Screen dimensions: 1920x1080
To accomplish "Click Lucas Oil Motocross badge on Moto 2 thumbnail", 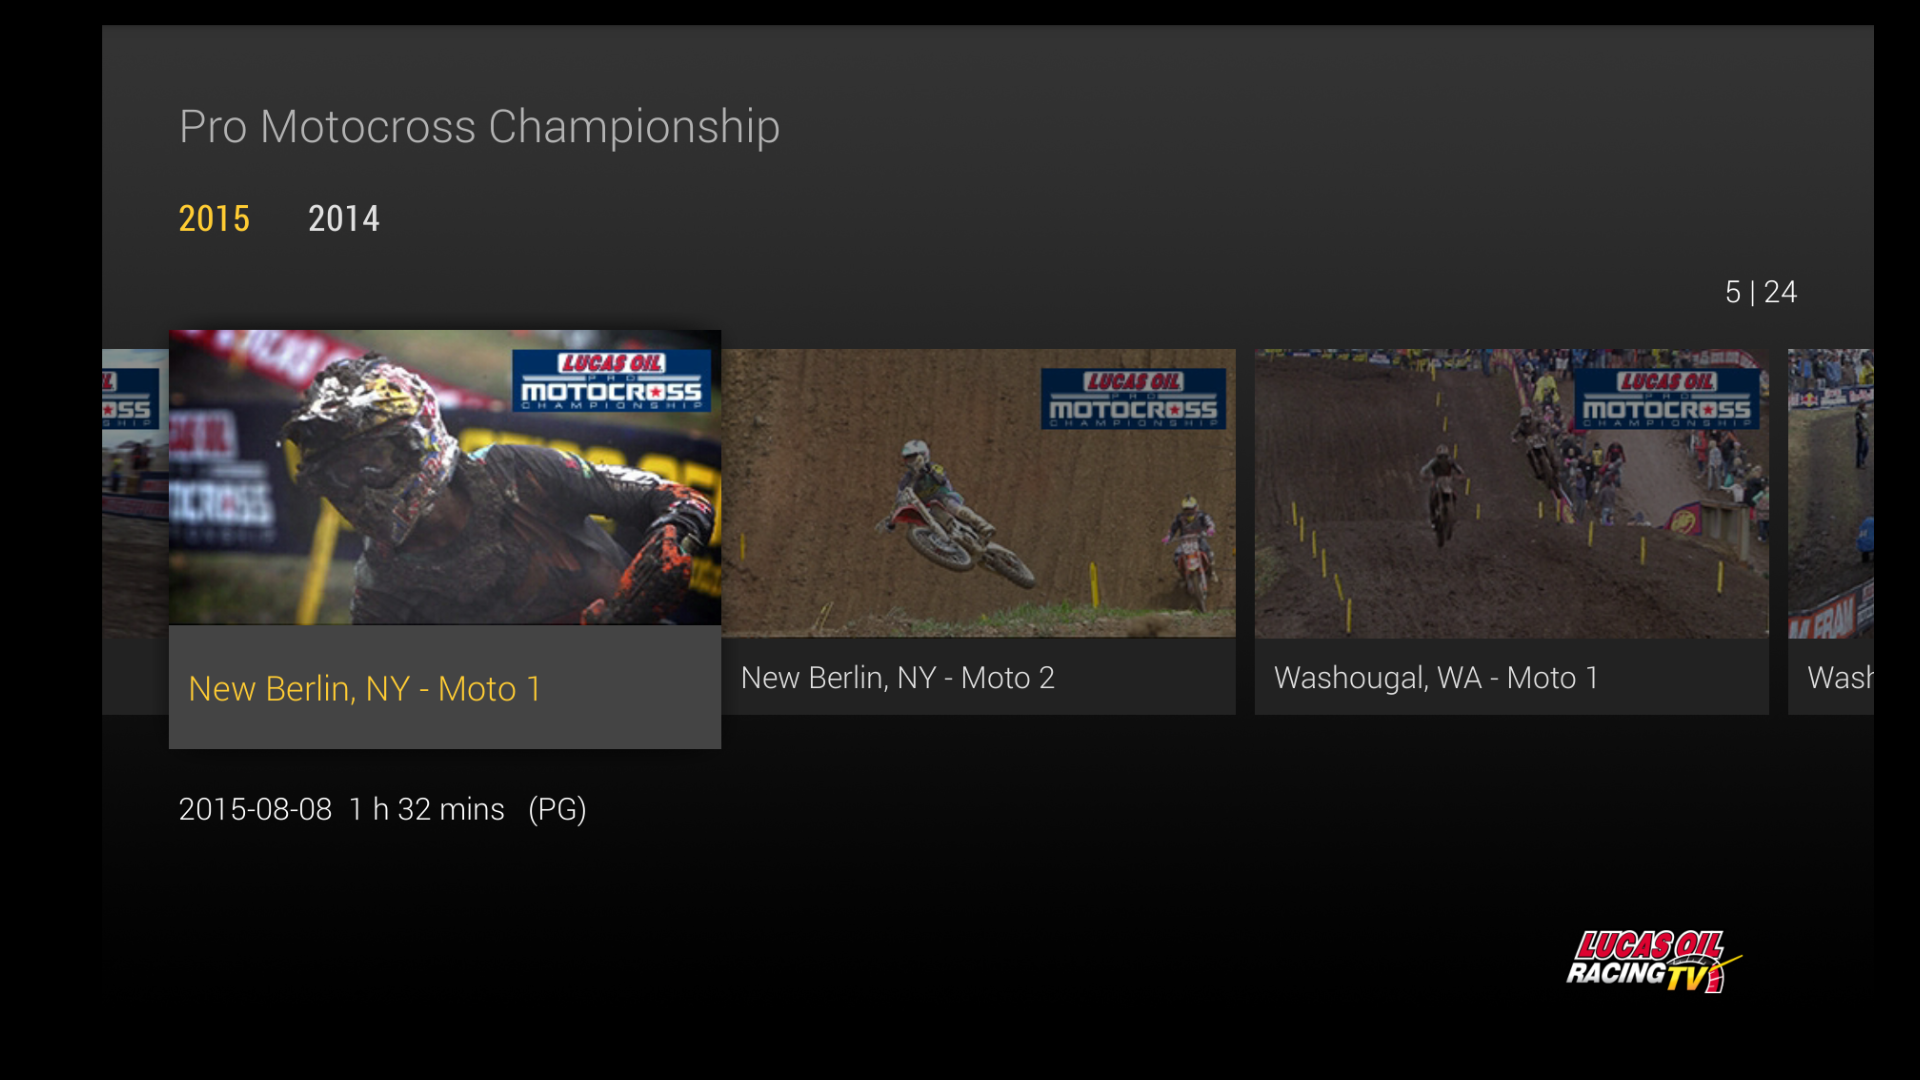I will pos(1133,398).
